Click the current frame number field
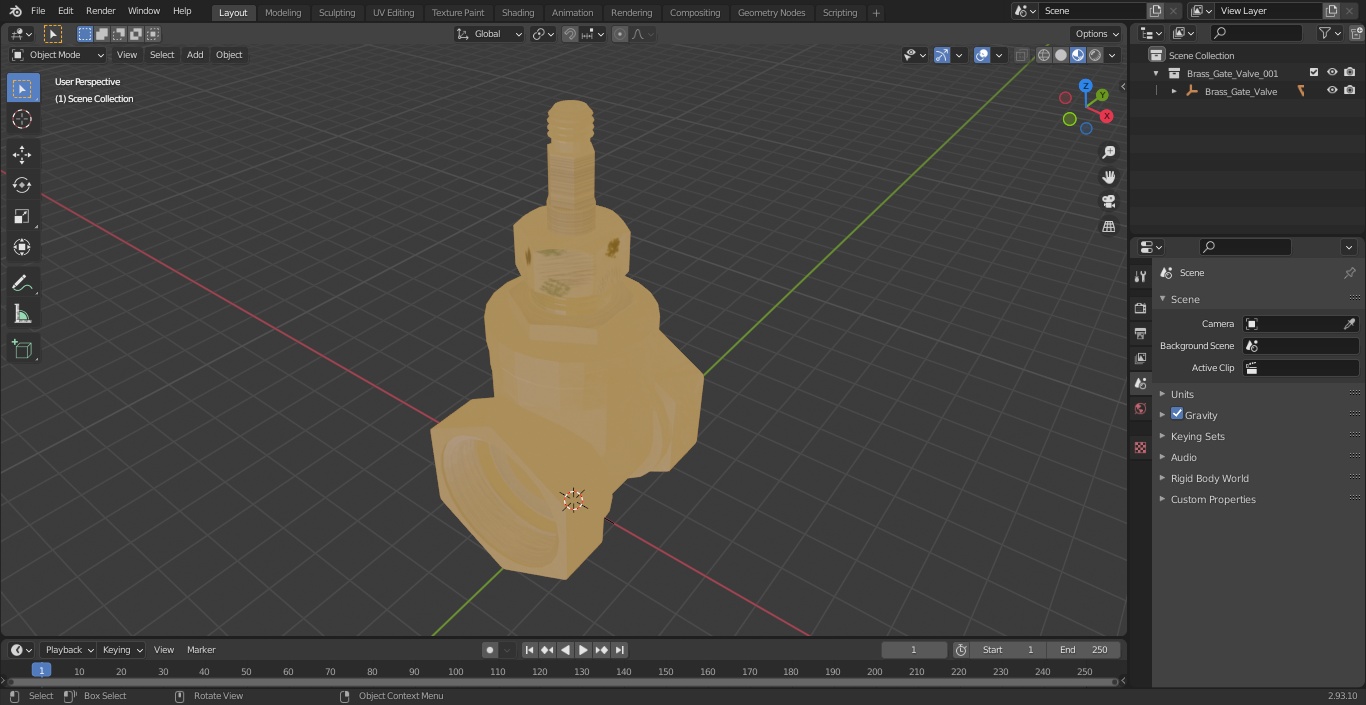The width and height of the screenshot is (1366, 705). 914,650
